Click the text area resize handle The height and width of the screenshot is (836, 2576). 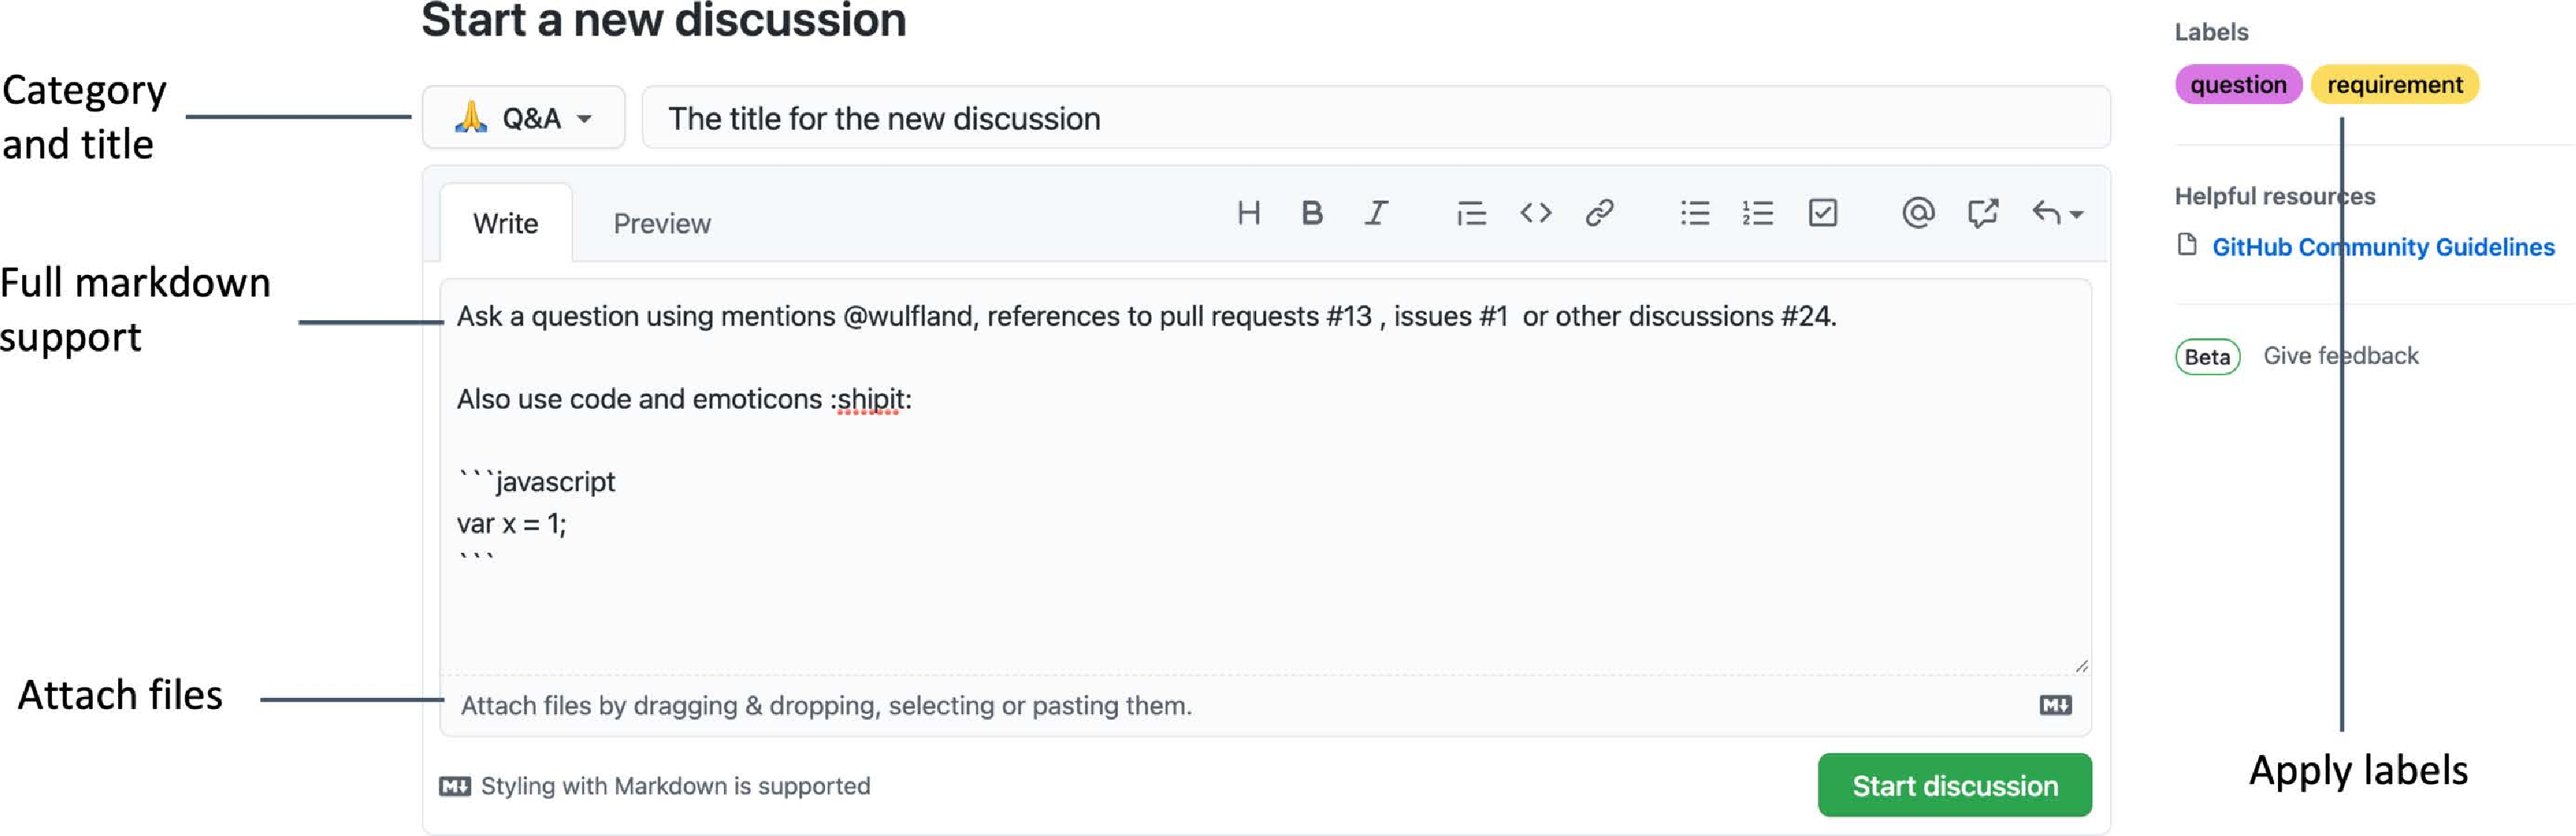point(2081,666)
